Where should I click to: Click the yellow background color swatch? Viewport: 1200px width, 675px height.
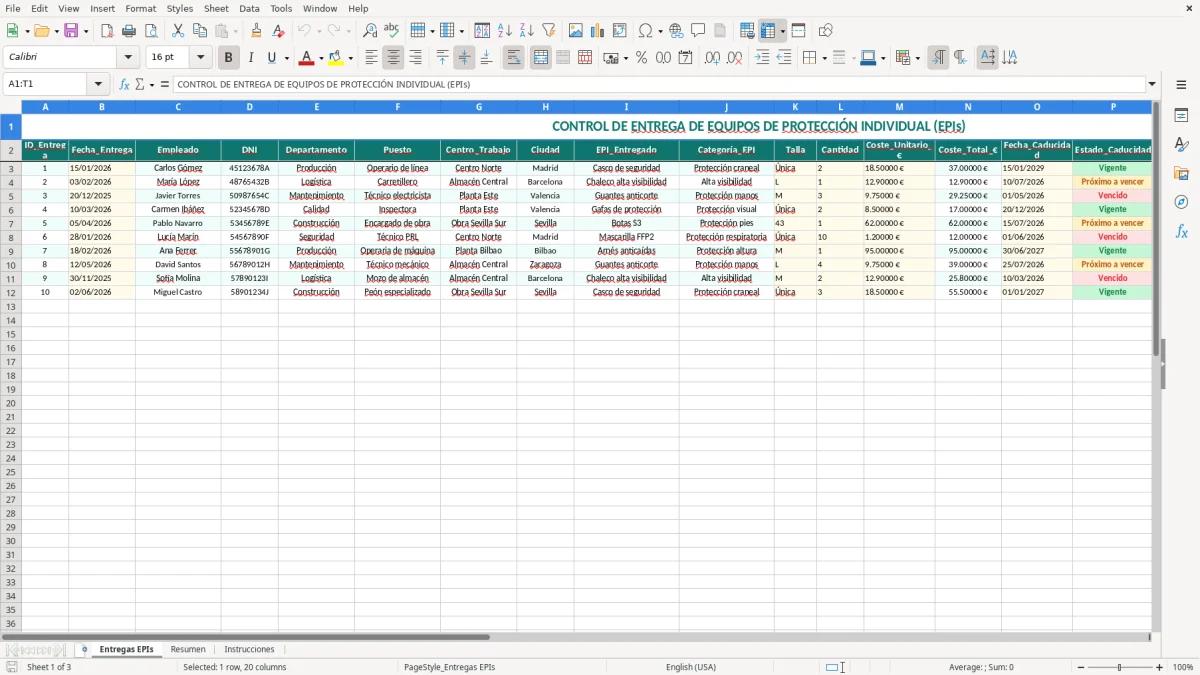(x=336, y=58)
